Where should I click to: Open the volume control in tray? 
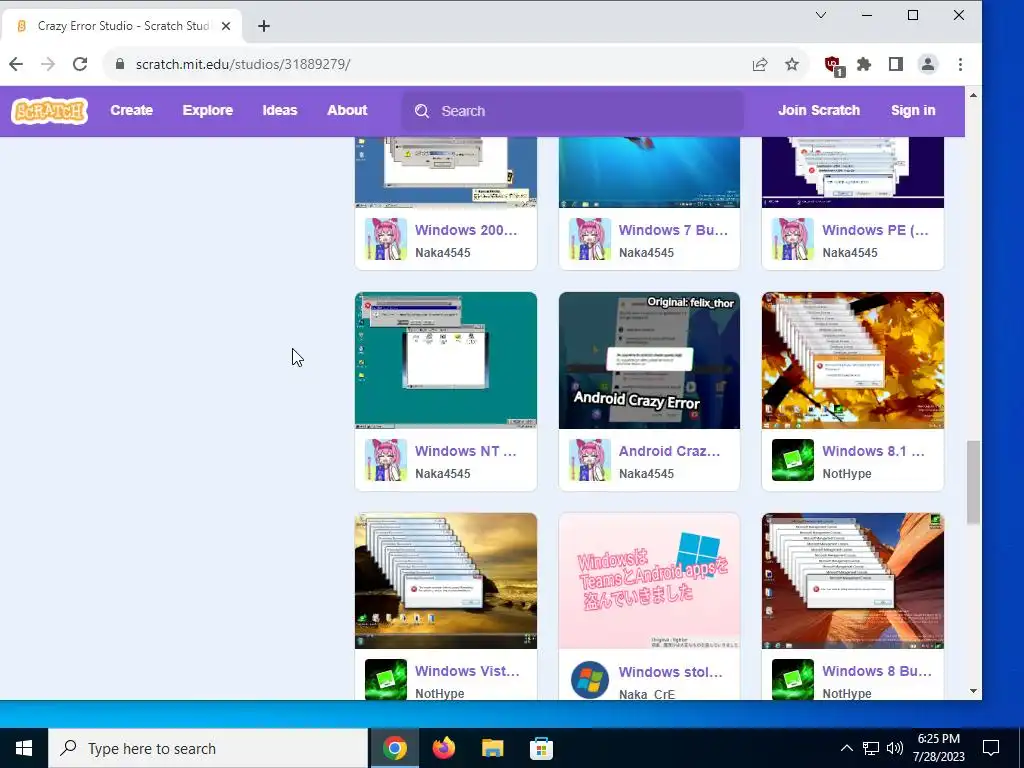(895, 748)
